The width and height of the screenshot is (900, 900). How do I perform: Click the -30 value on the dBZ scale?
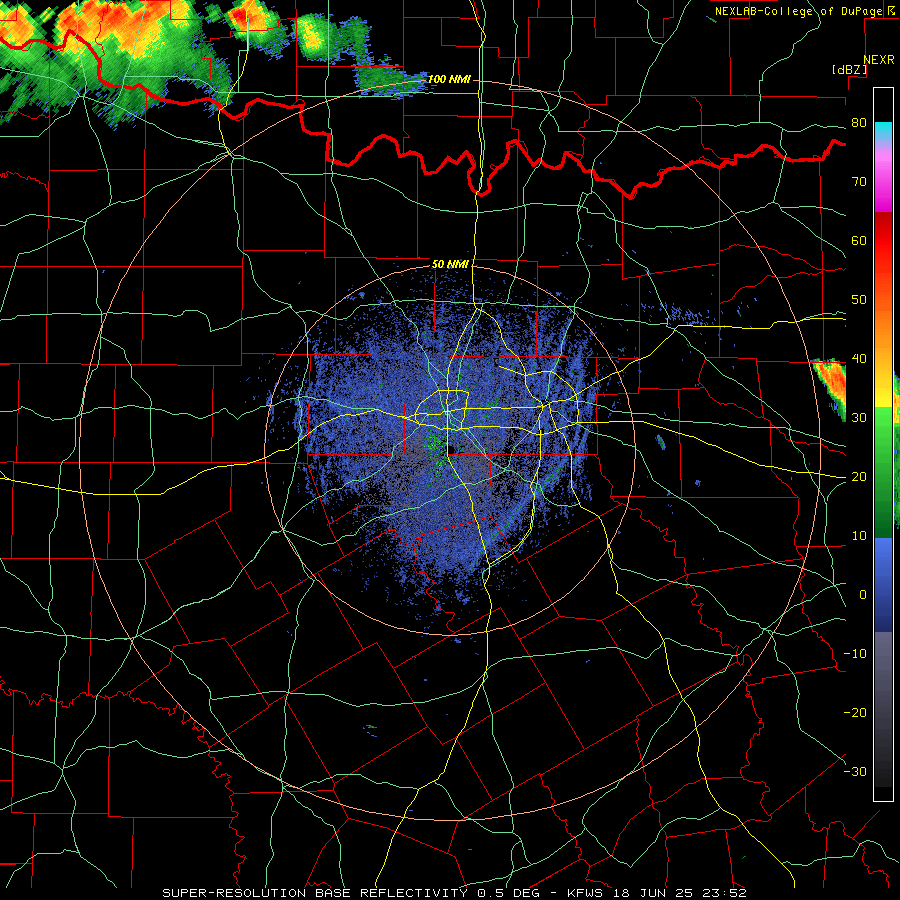coord(855,771)
